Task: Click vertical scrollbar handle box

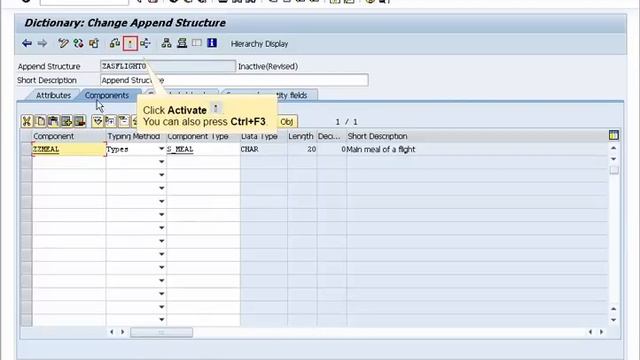Action: click(x=614, y=170)
